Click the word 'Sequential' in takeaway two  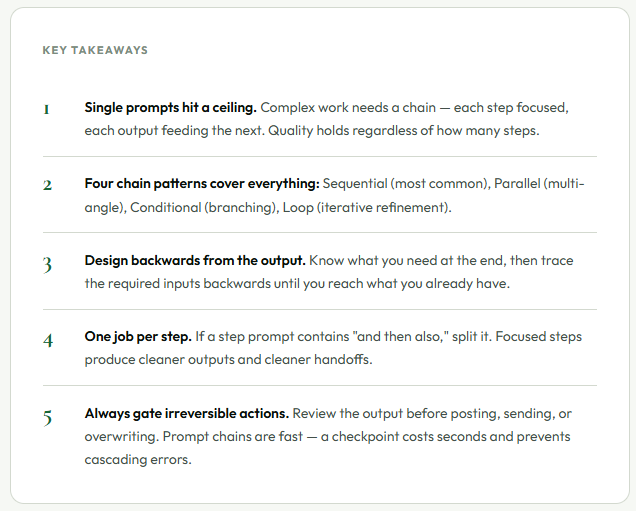pyautogui.click(x=355, y=184)
